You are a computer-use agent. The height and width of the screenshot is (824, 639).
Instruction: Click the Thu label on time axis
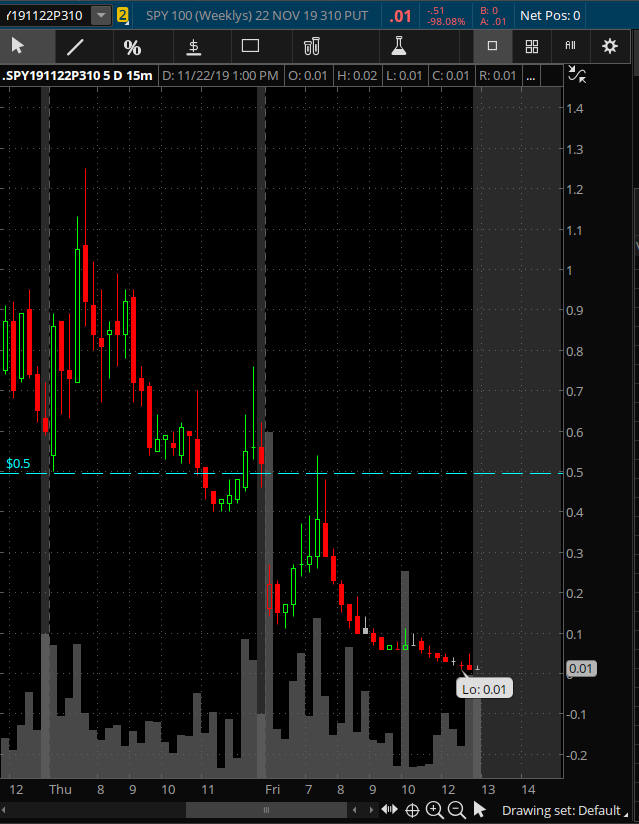pos(60,789)
